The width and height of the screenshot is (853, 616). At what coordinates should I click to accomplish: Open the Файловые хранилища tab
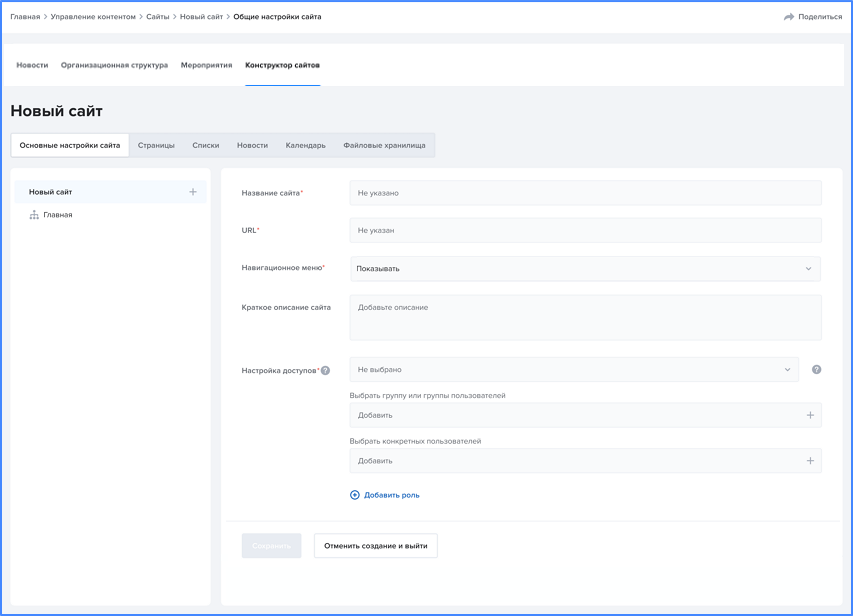[385, 145]
